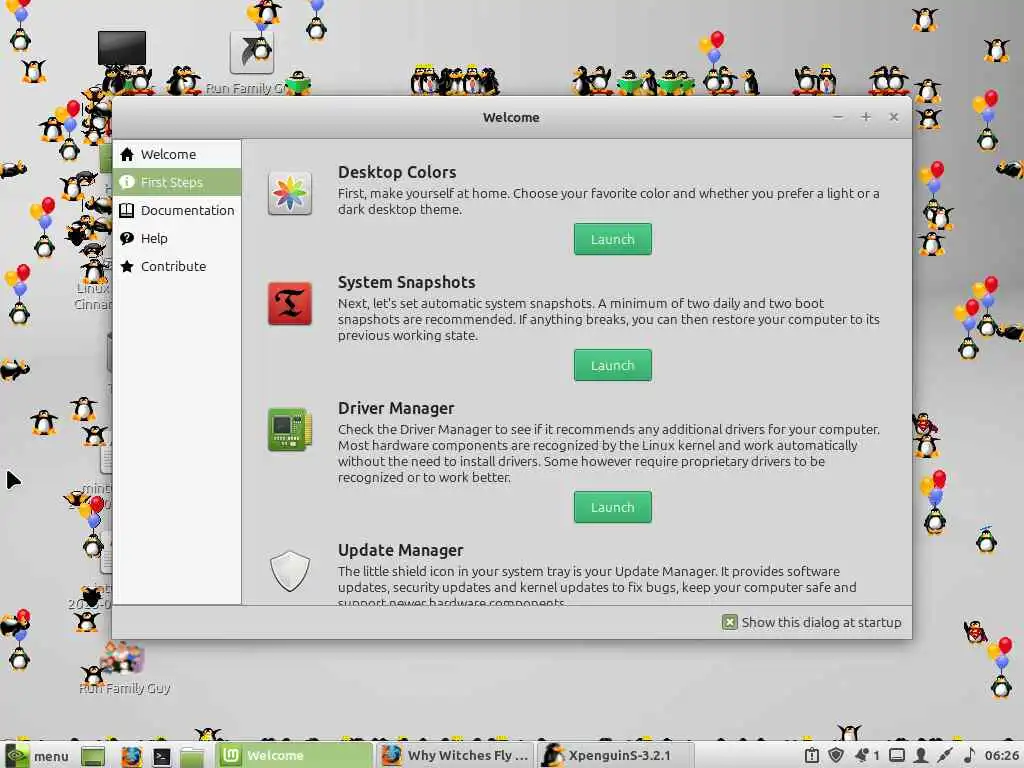
Task: Launch System Snapshots
Action: (x=613, y=365)
